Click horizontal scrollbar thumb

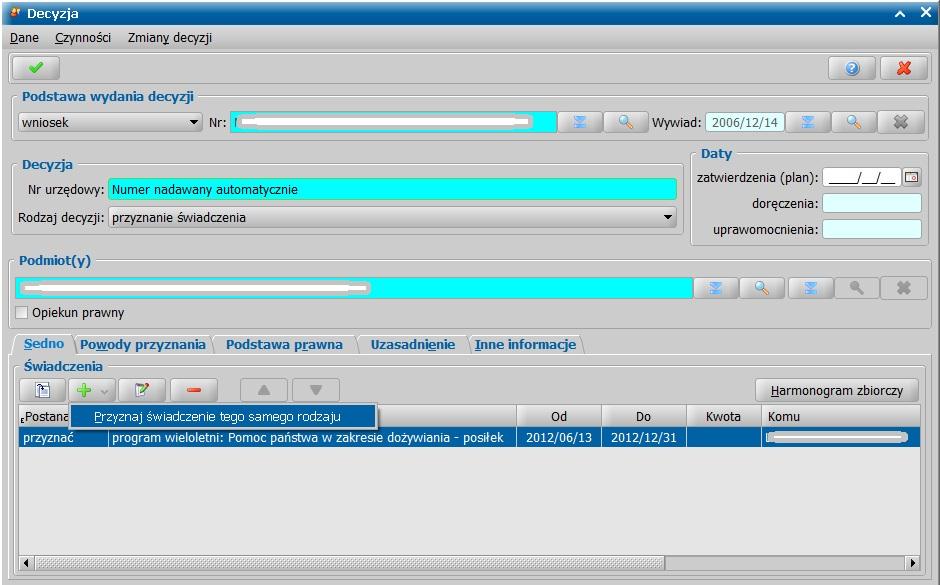click(x=350, y=563)
